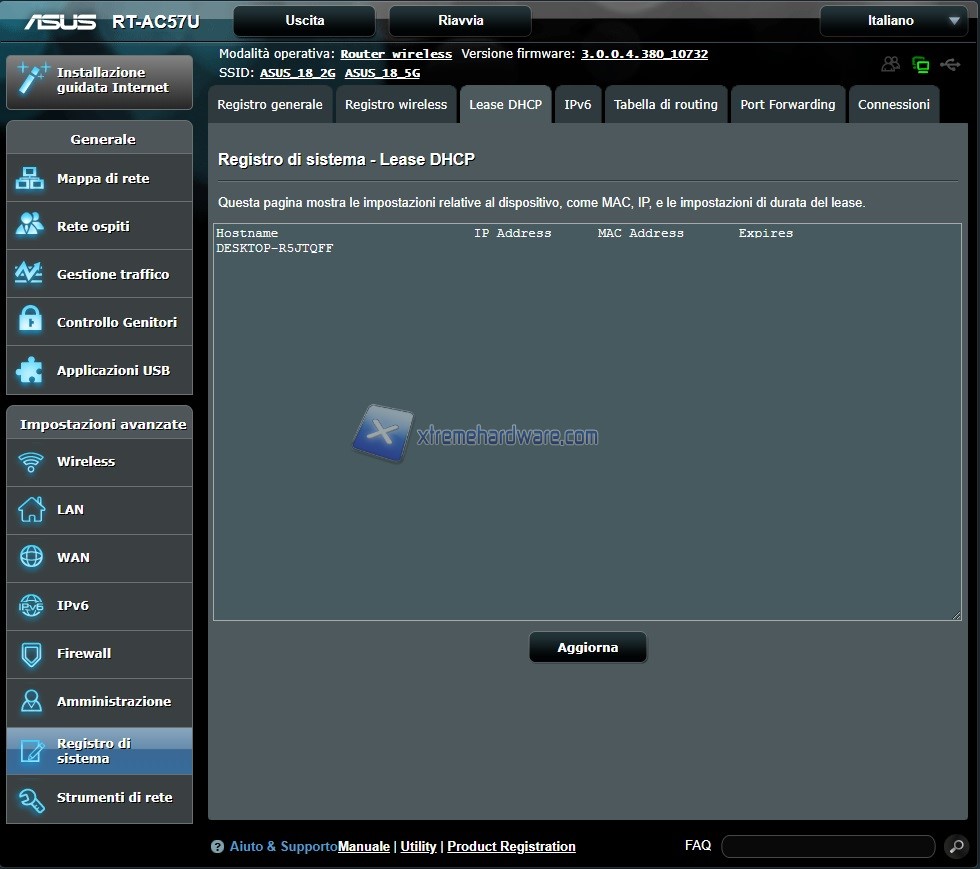Open Rete ospiti guest network icon
The width and height of the screenshot is (980, 869).
(30, 226)
